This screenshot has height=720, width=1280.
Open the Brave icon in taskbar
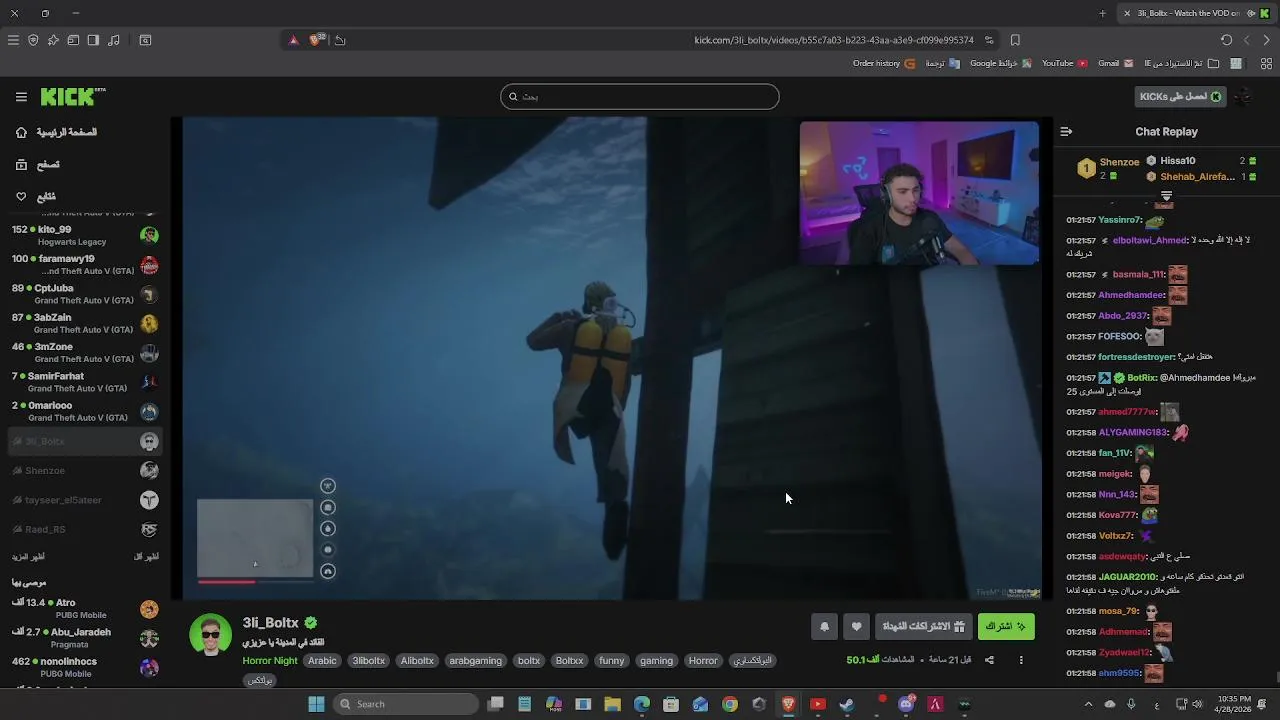coord(789,704)
